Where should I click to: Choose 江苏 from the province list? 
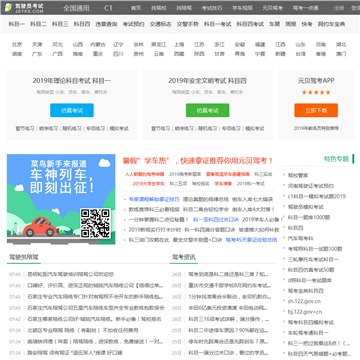199,44
